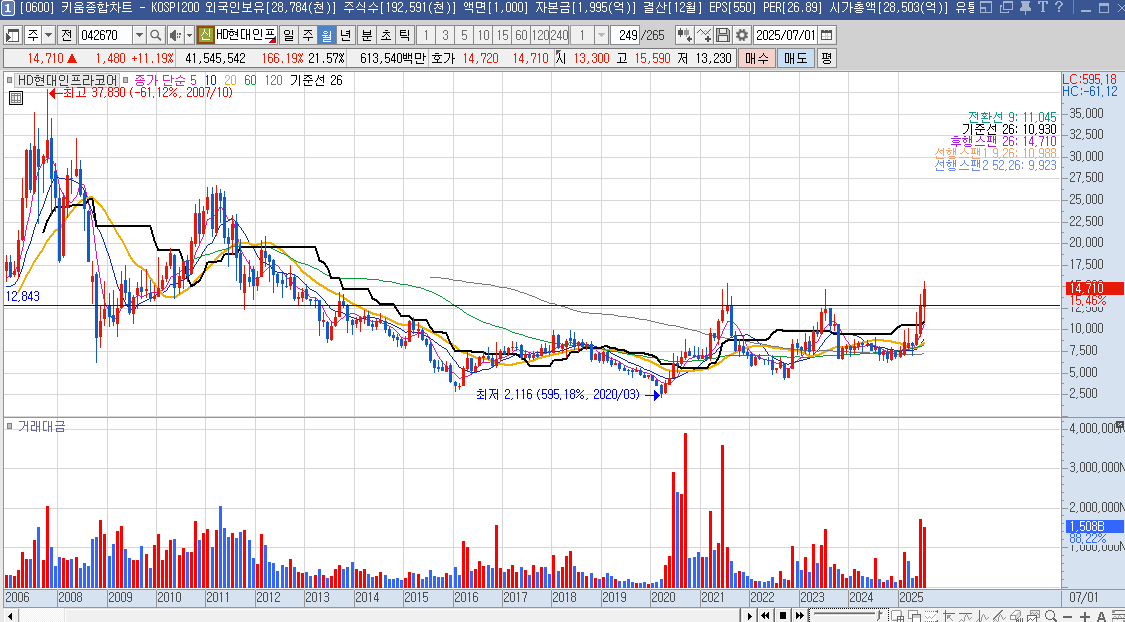This screenshot has width=1125, height=622.
Task: Click the stock code input field 042670
Action: (105, 35)
